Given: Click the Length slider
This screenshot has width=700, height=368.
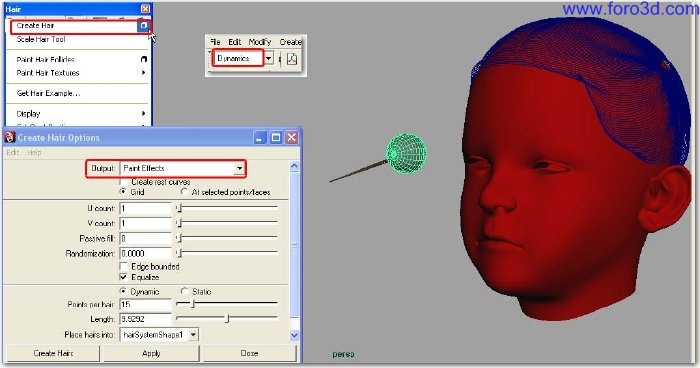Looking at the screenshot, I should 227,319.
